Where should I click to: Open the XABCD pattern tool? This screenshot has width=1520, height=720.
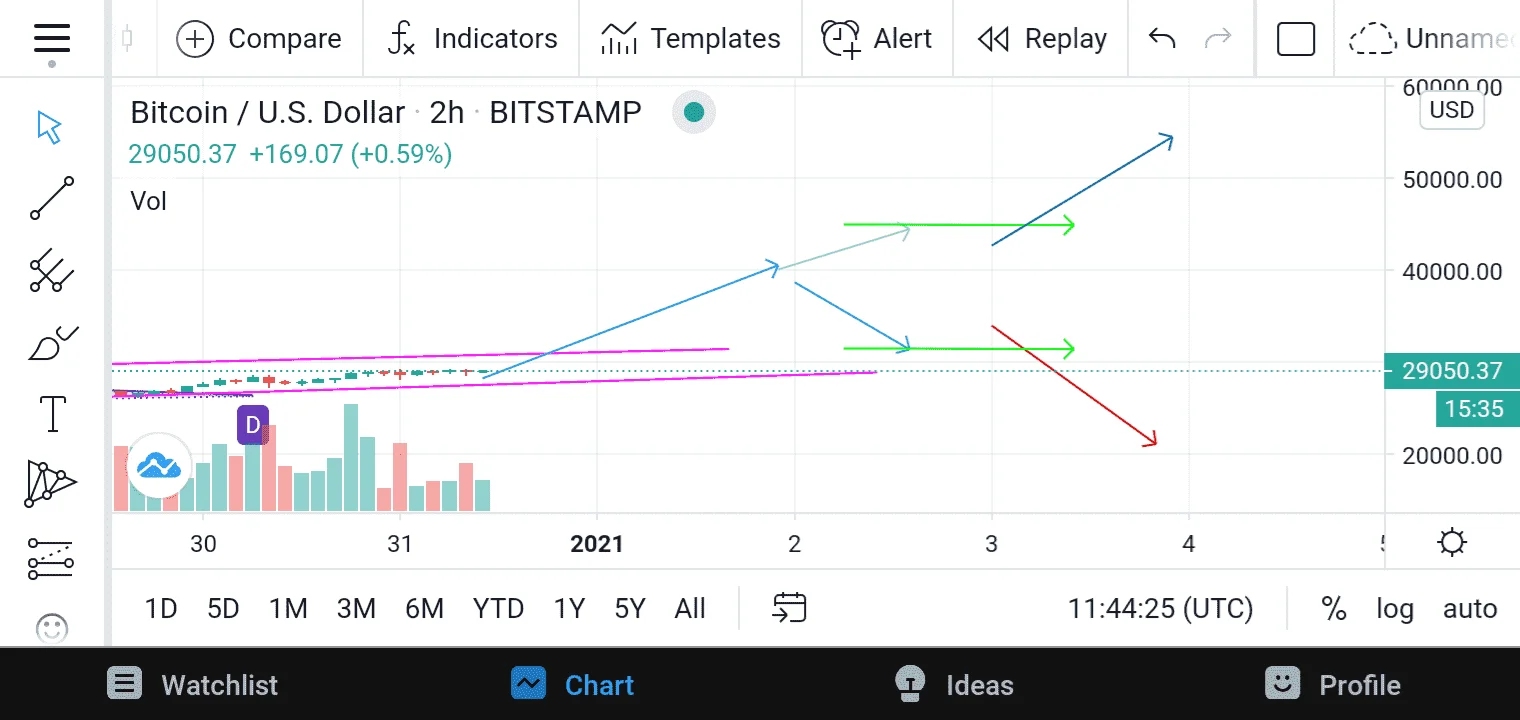(51, 484)
